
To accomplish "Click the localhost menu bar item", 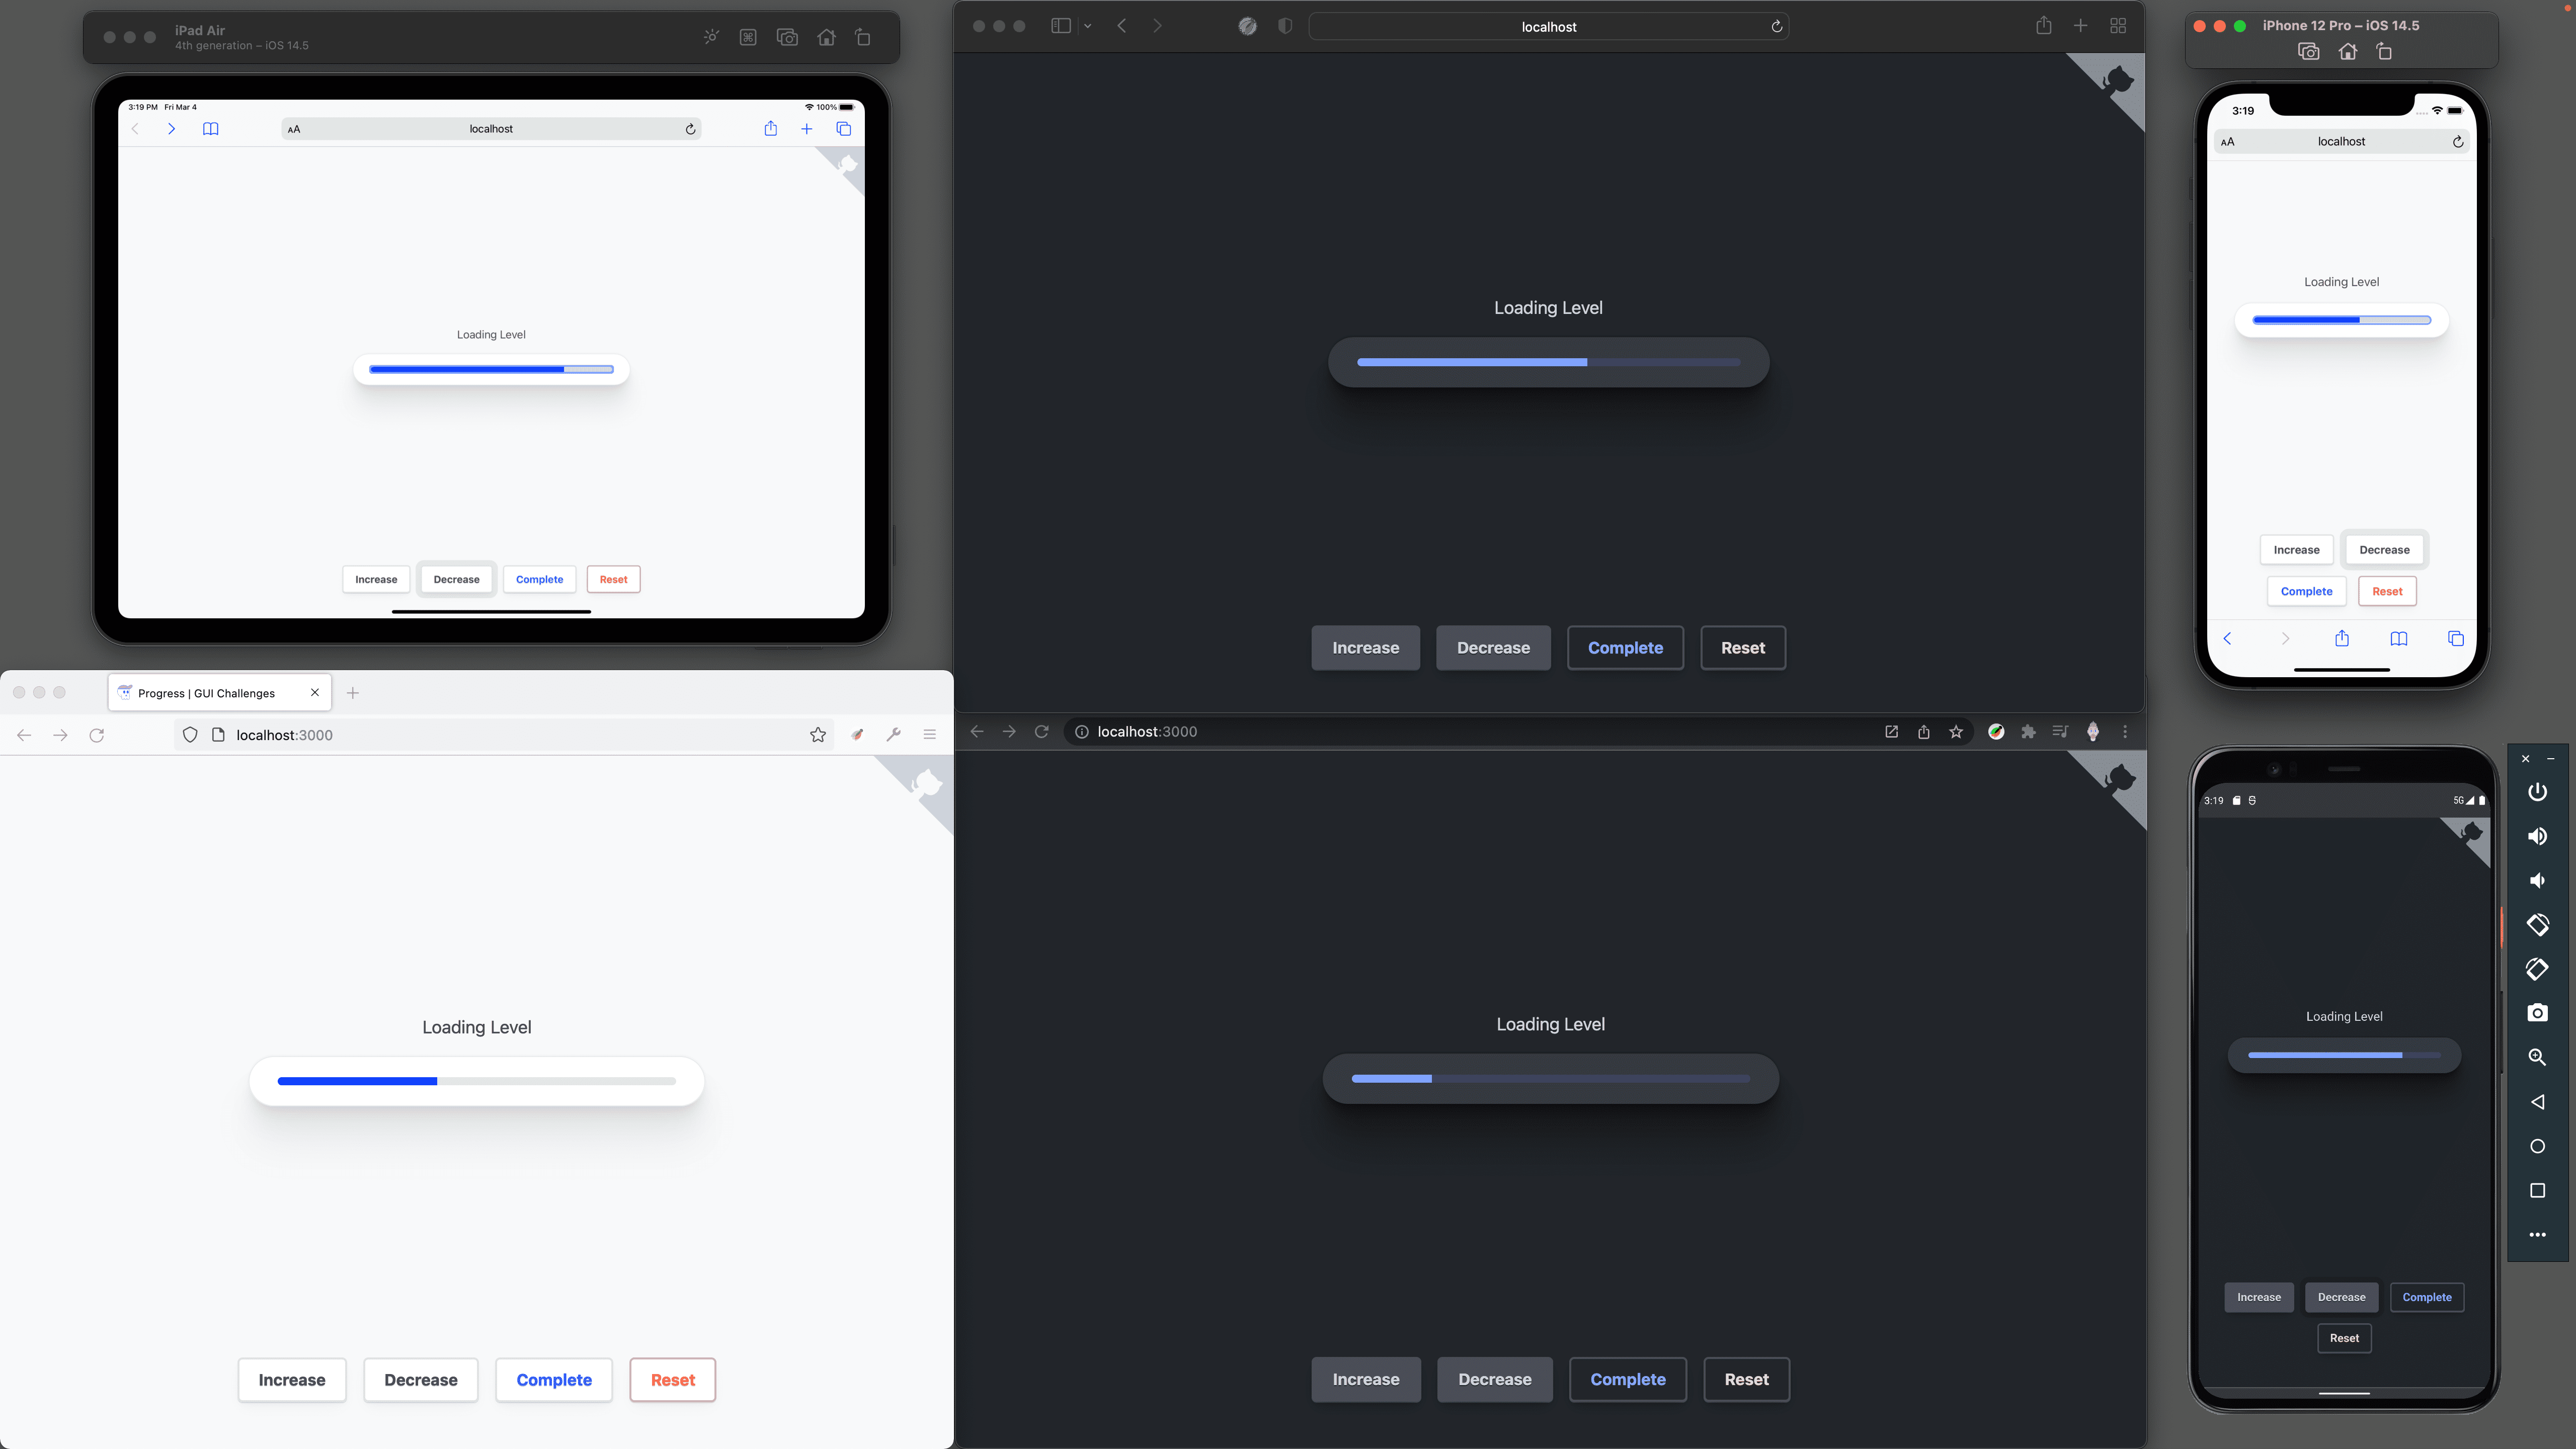I will coord(1548,25).
